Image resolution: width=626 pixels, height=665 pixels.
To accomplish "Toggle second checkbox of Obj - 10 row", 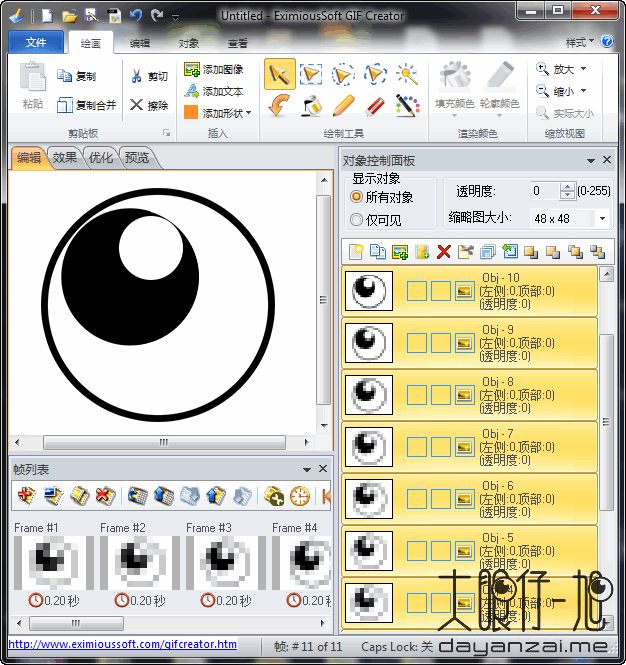I will click(441, 291).
